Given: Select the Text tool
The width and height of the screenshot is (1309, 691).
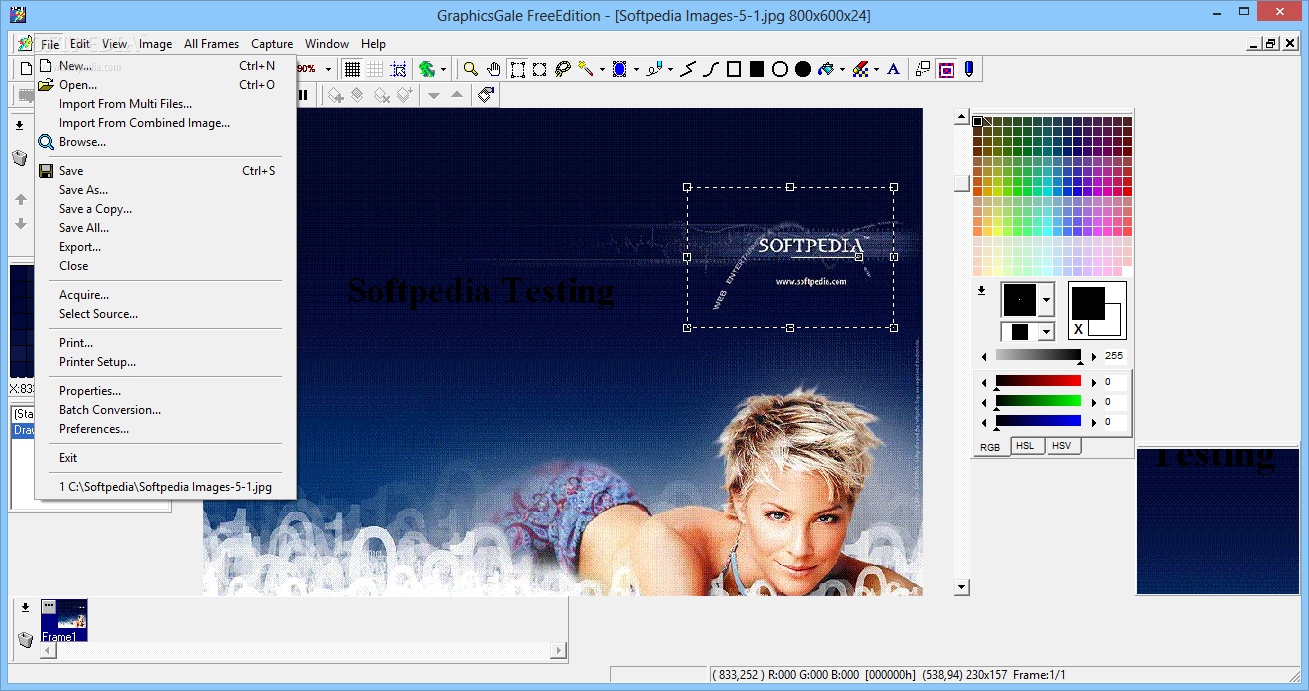Looking at the screenshot, I should coord(894,69).
